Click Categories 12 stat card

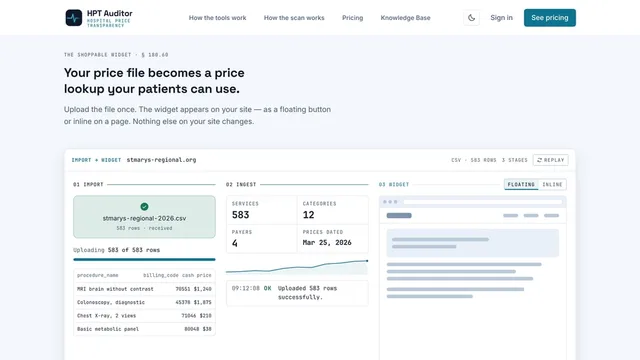click(333, 210)
